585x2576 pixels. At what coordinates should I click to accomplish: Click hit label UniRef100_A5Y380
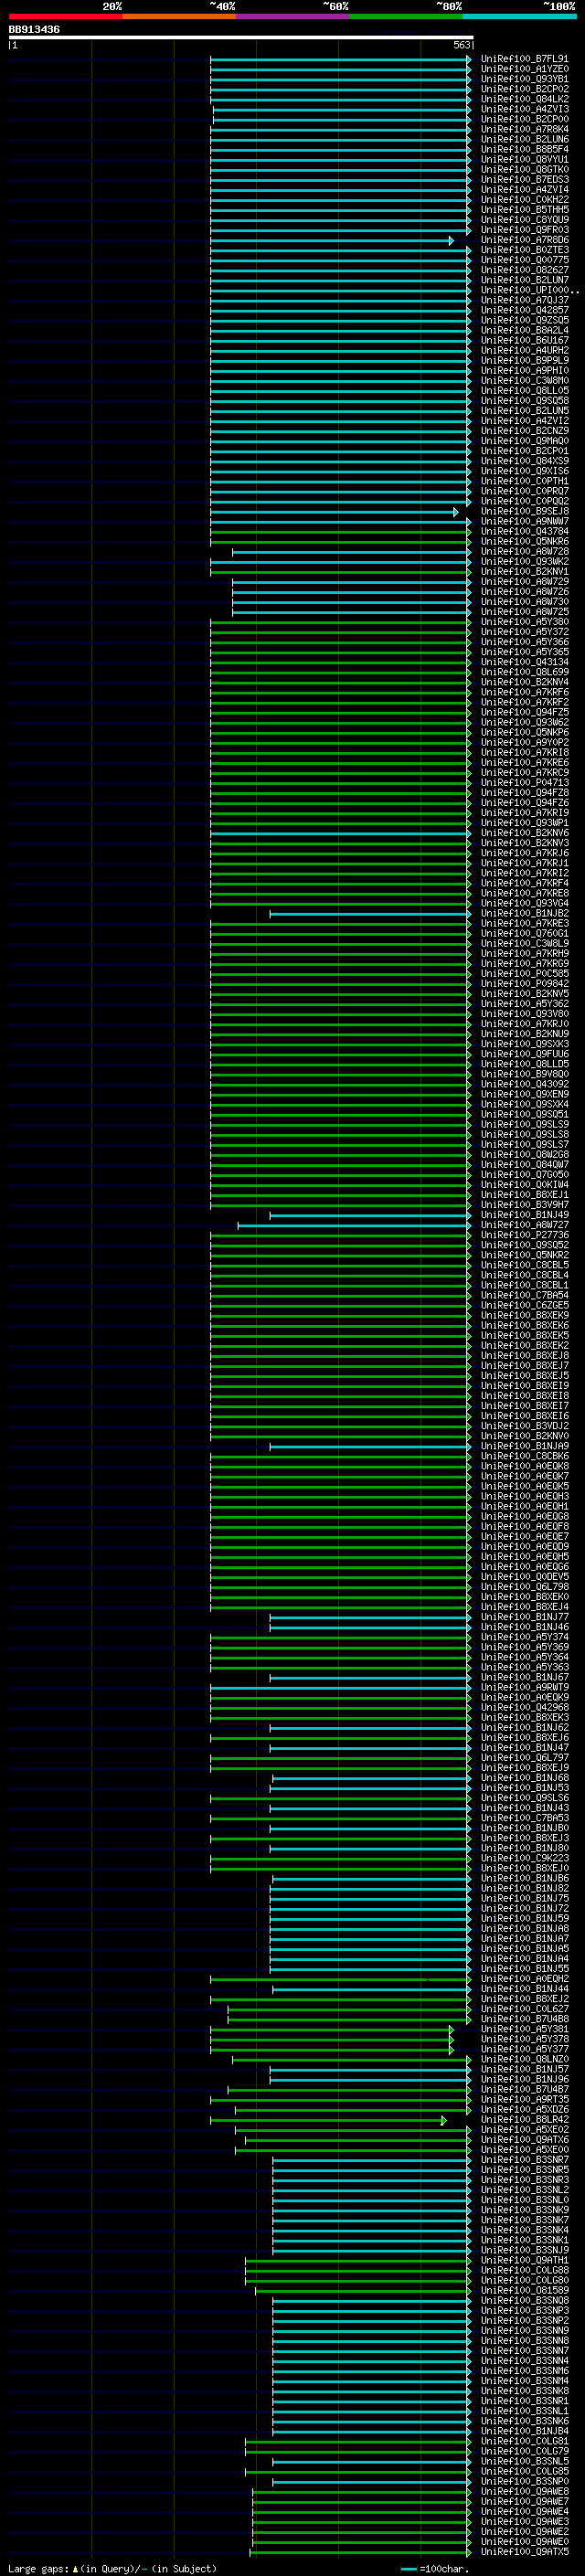pyautogui.click(x=525, y=622)
